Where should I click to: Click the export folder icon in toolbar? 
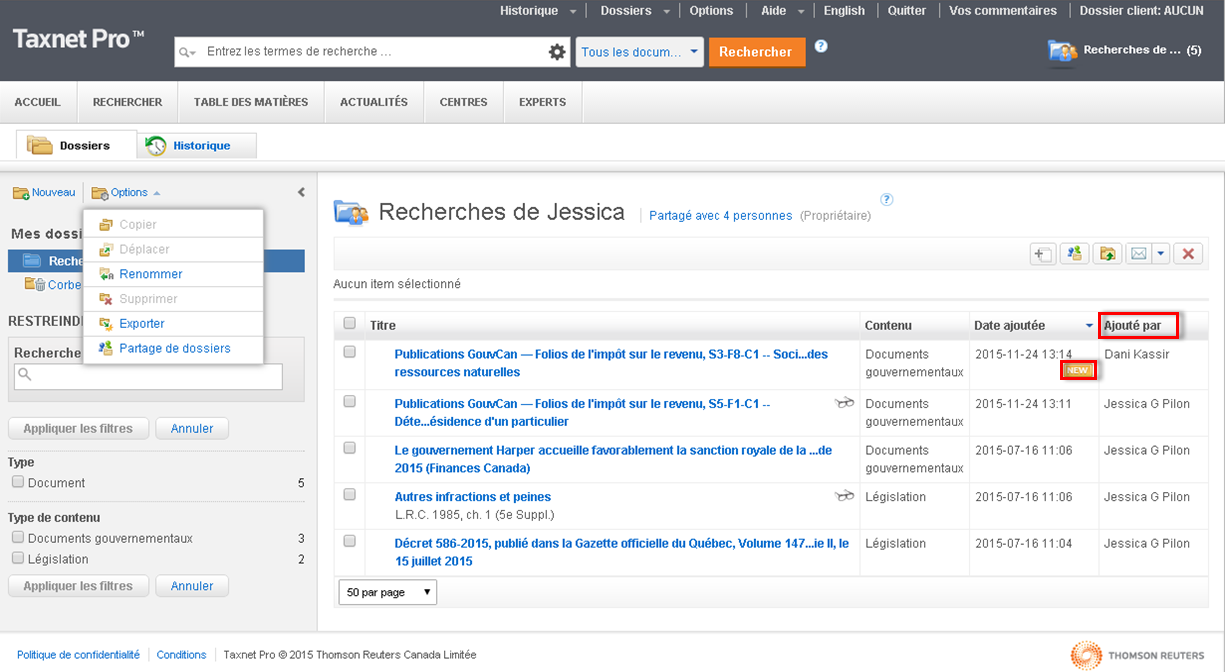click(x=1107, y=254)
